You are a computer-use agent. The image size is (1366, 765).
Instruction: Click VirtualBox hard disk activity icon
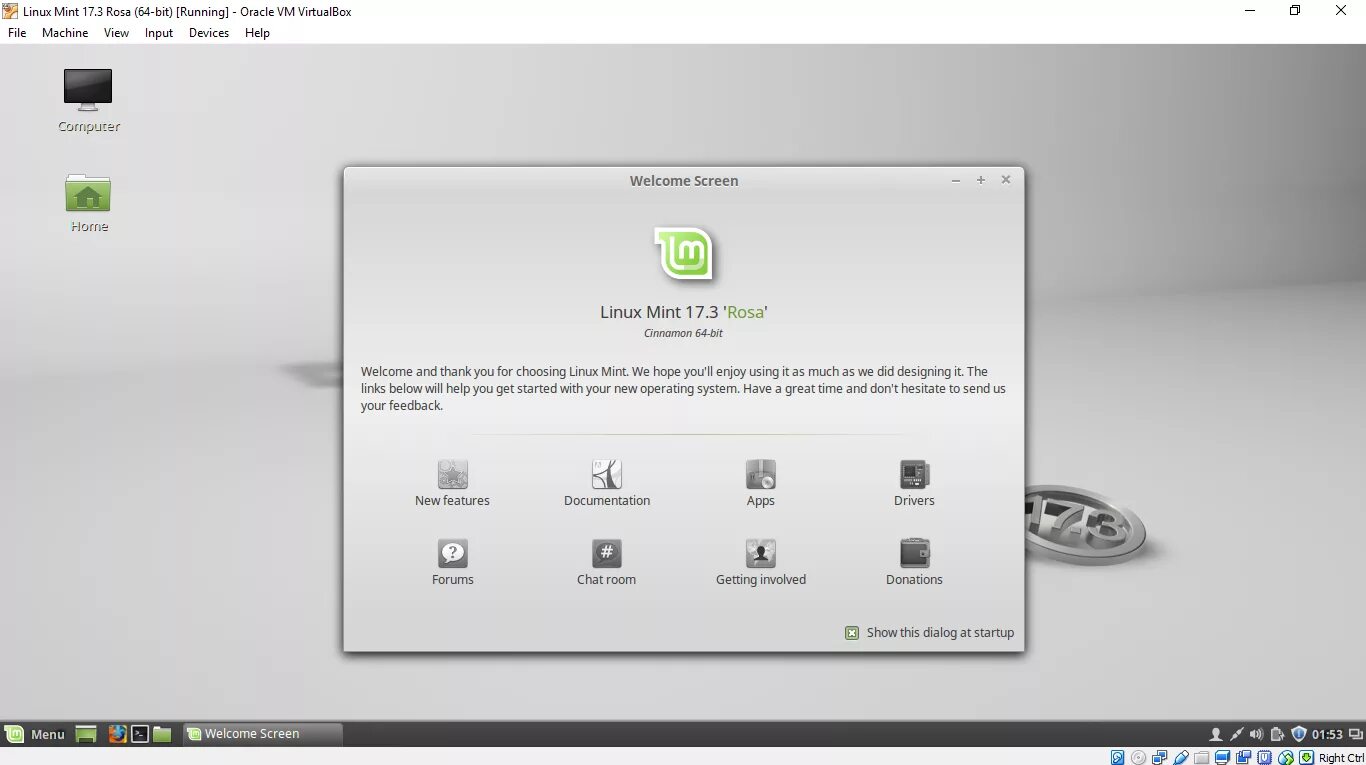pyautogui.click(x=1117, y=757)
